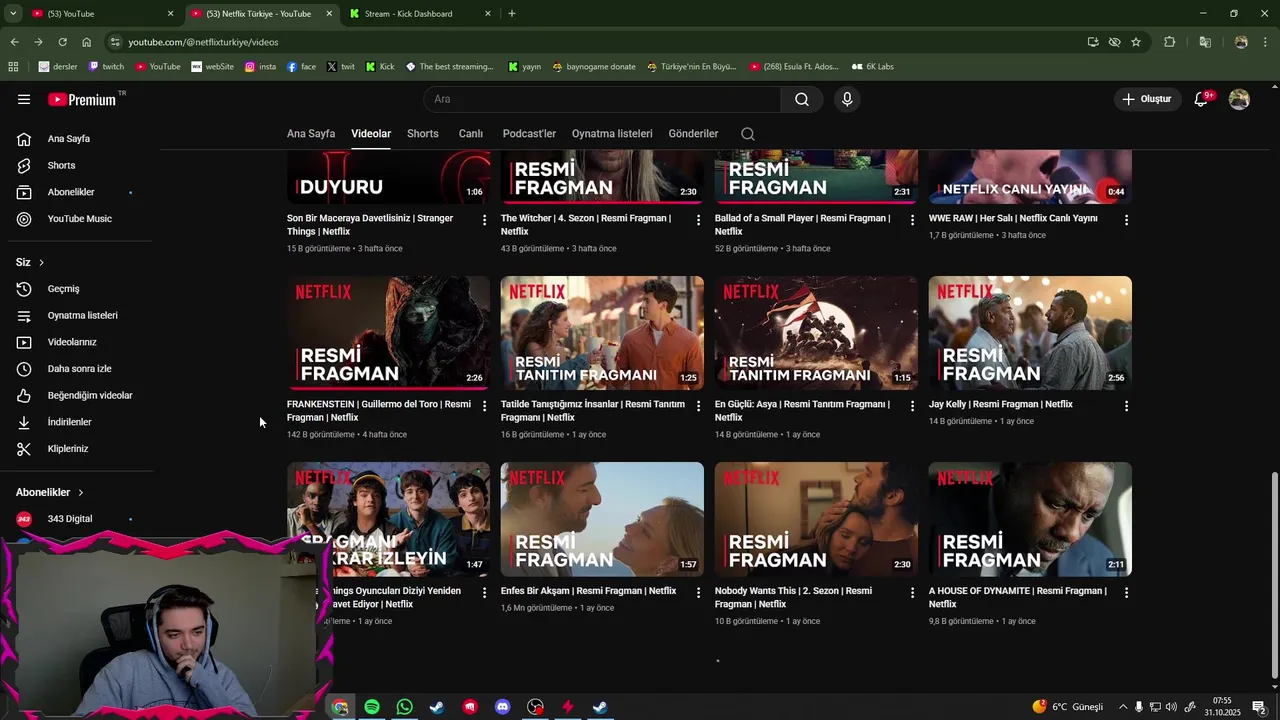Bookmark this page with star icon
The width and height of the screenshot is (1280, 720).
1136,42
